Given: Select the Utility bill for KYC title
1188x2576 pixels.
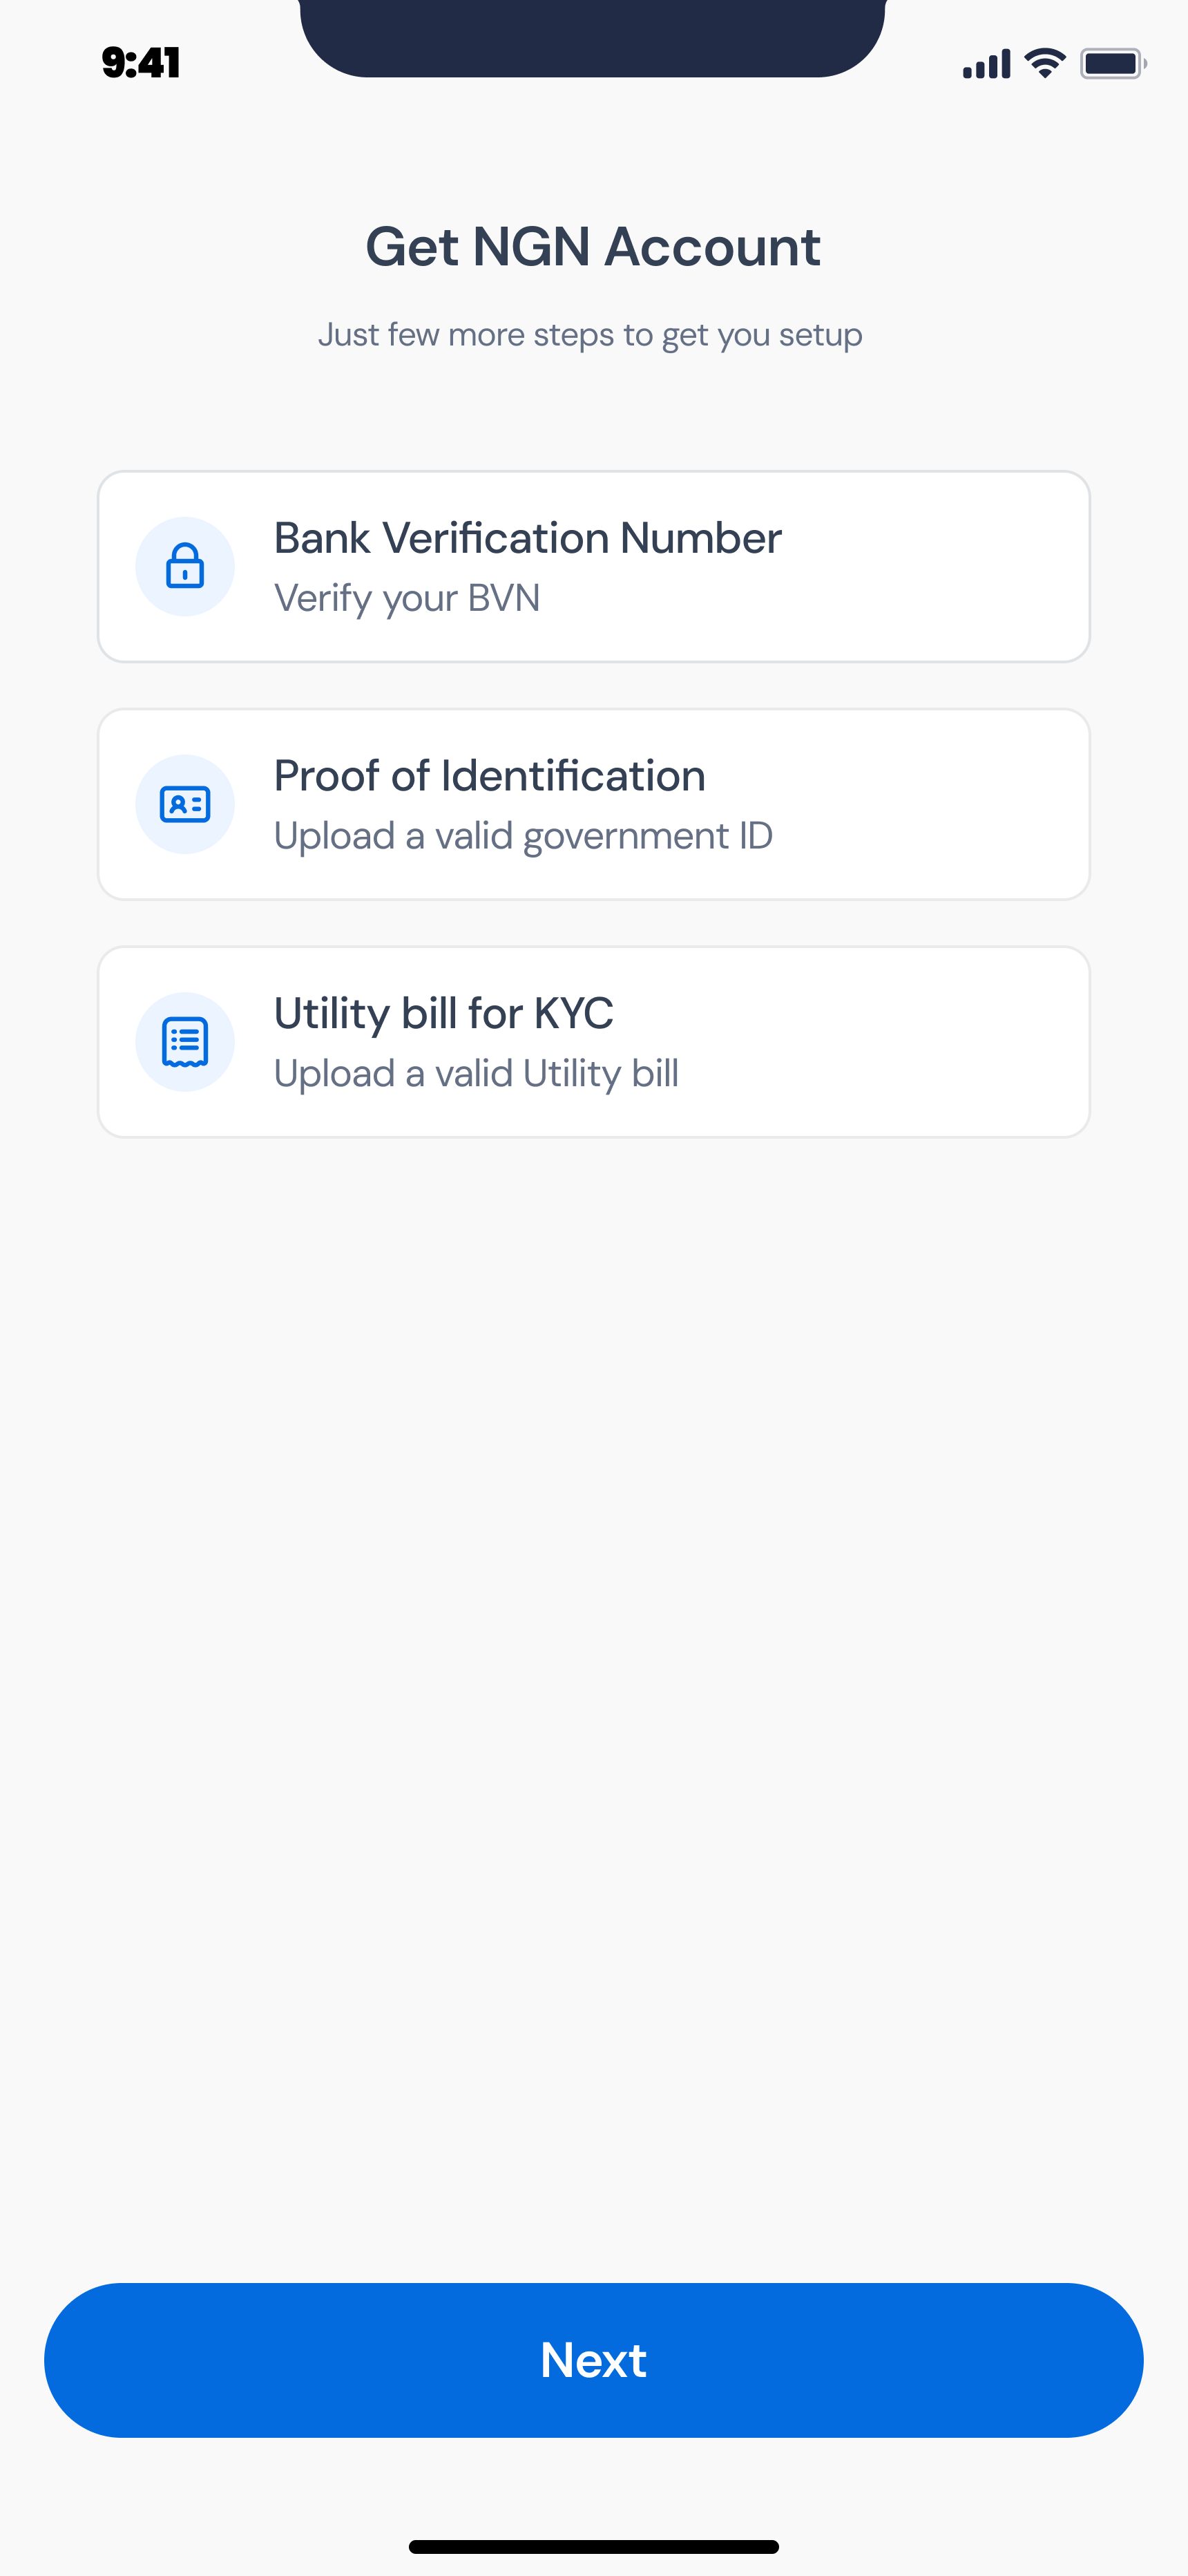Looking at the screenshot, I should coord(443,1014).
